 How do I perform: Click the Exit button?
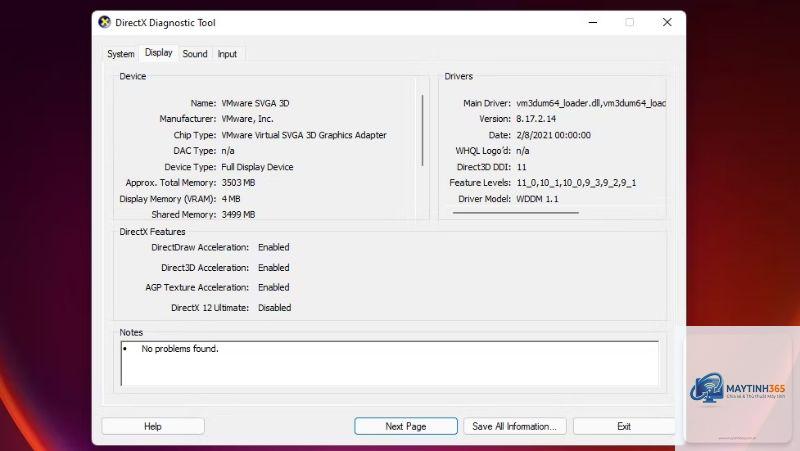click(x=624, y=427)
